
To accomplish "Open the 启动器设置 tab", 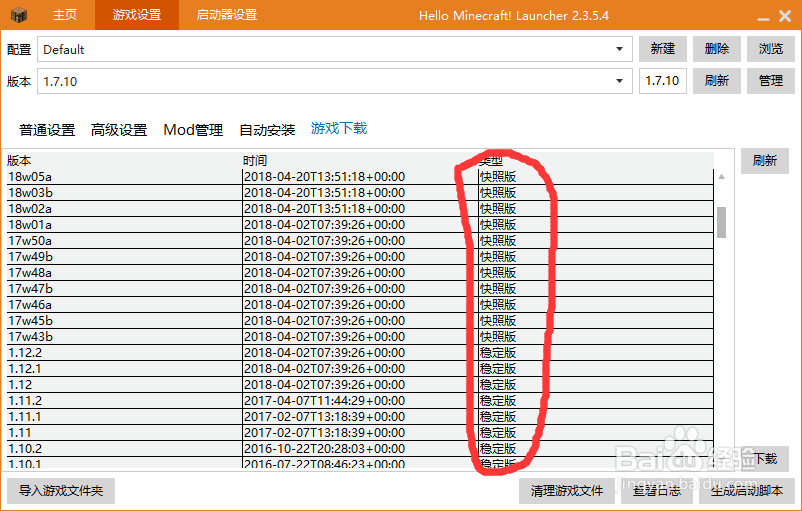I will pos(227,15).
